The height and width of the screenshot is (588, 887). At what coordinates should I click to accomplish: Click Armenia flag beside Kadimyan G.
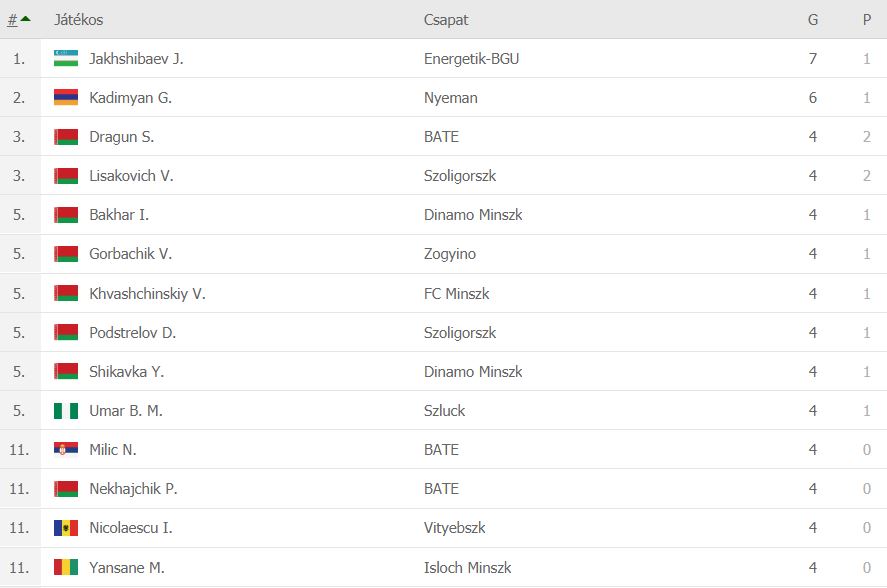[x=66, y=98]
